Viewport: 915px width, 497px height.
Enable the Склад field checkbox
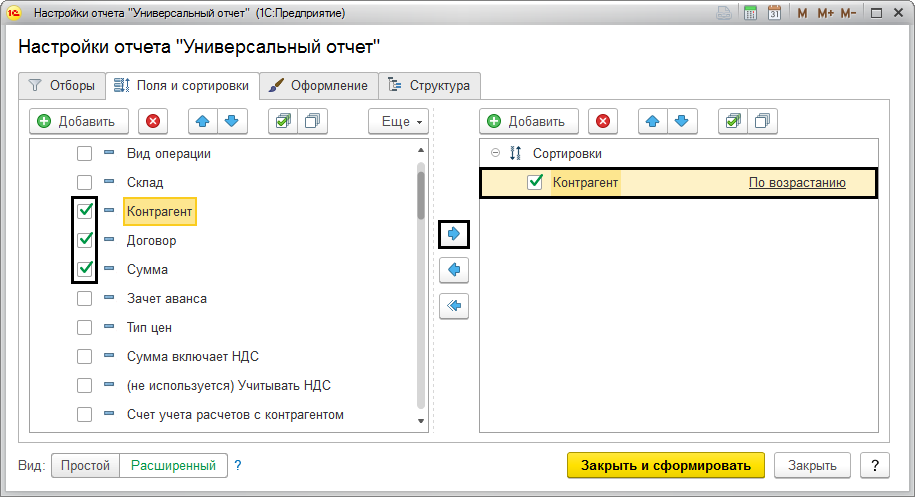[85, 183]
